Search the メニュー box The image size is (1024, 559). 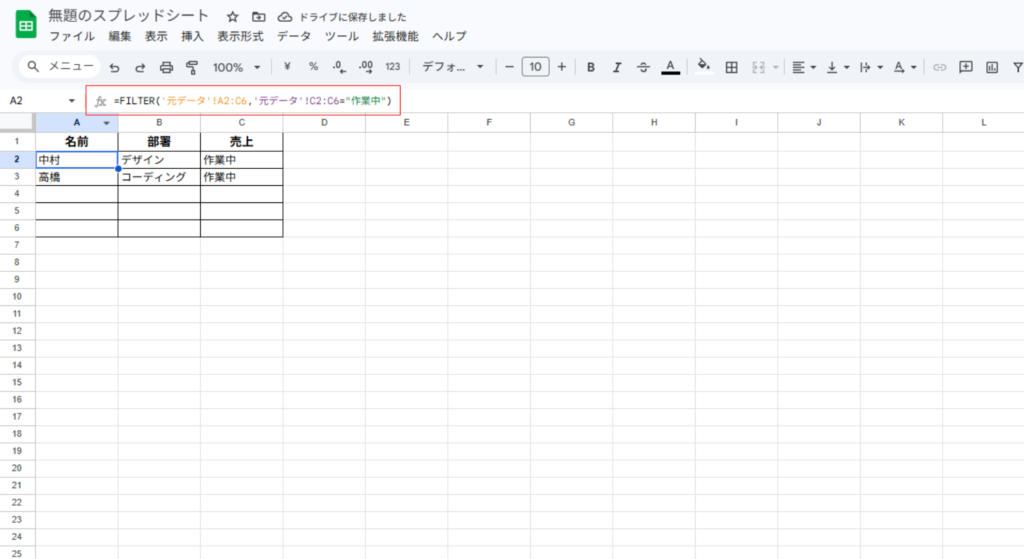(61, 67)
